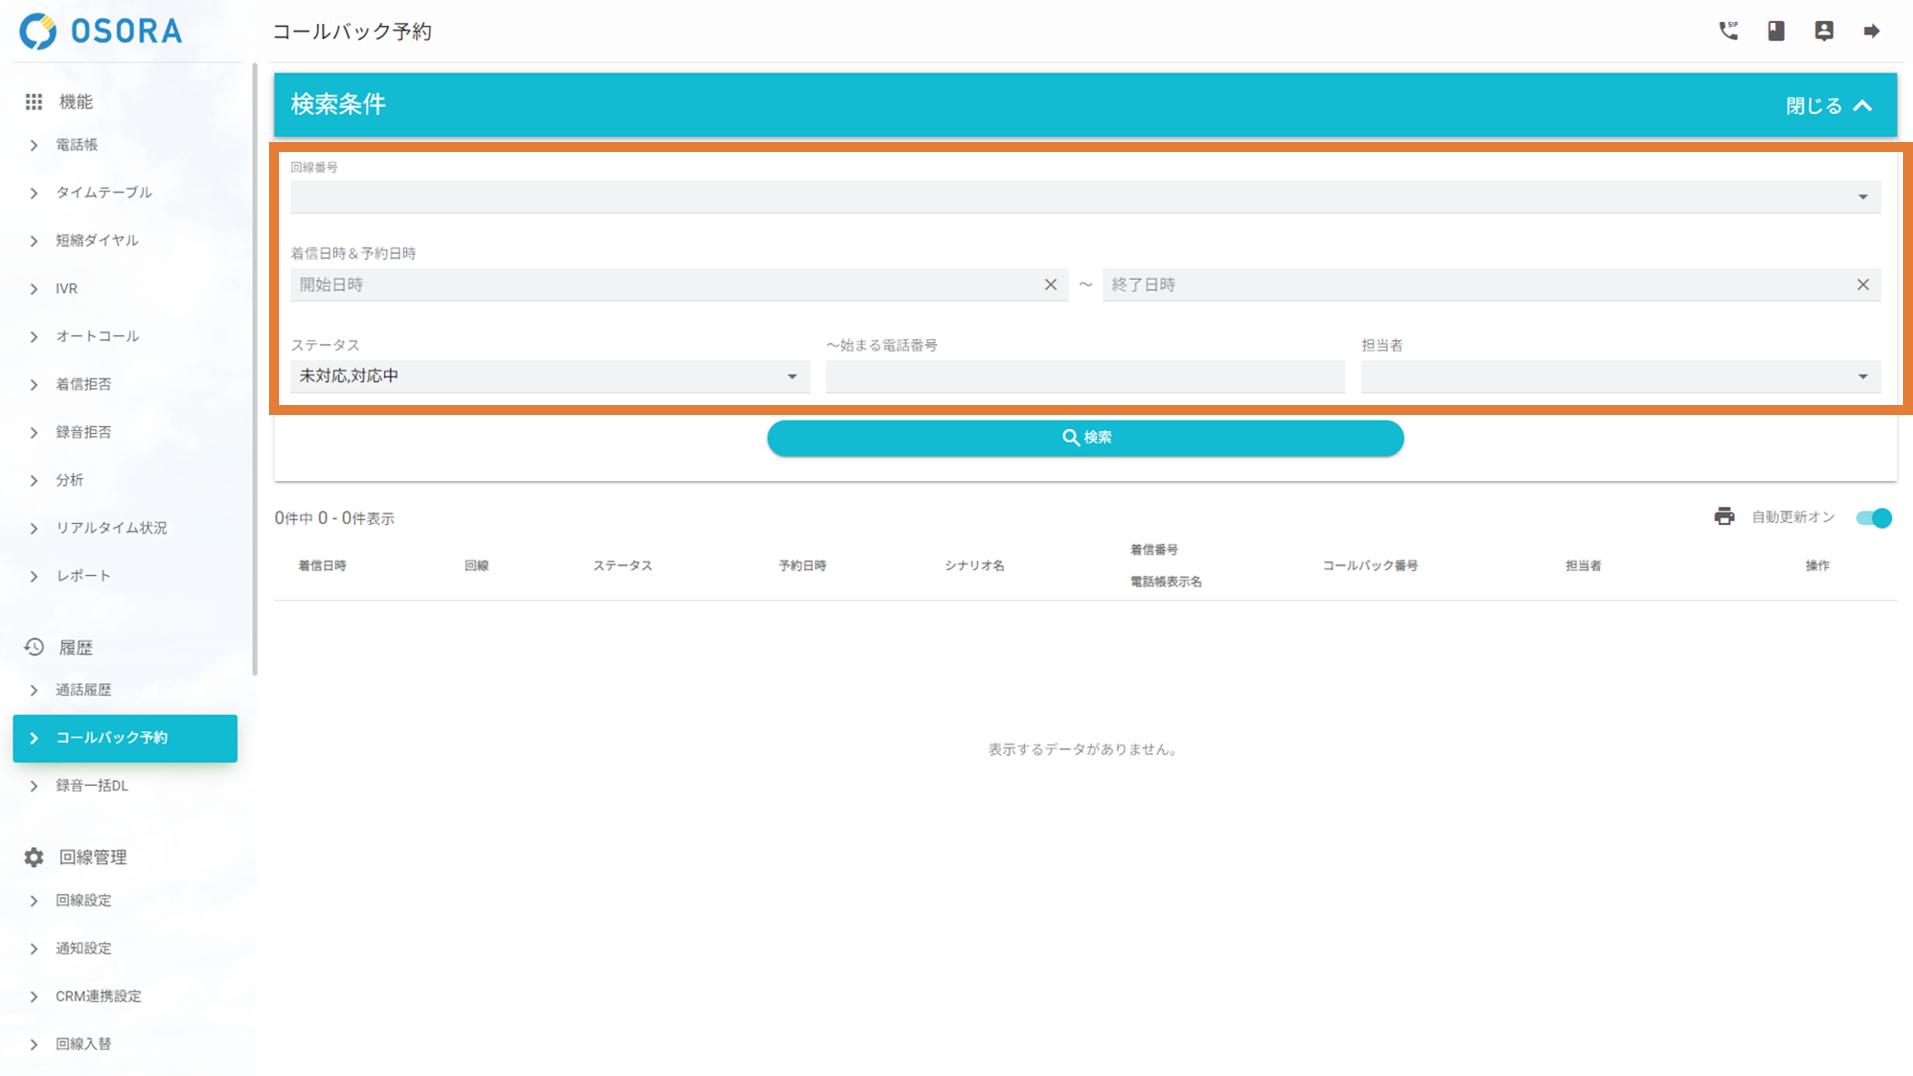1913x1076 pixels.
Task: Open the 担当者 dropdown
Action: 1619,377
